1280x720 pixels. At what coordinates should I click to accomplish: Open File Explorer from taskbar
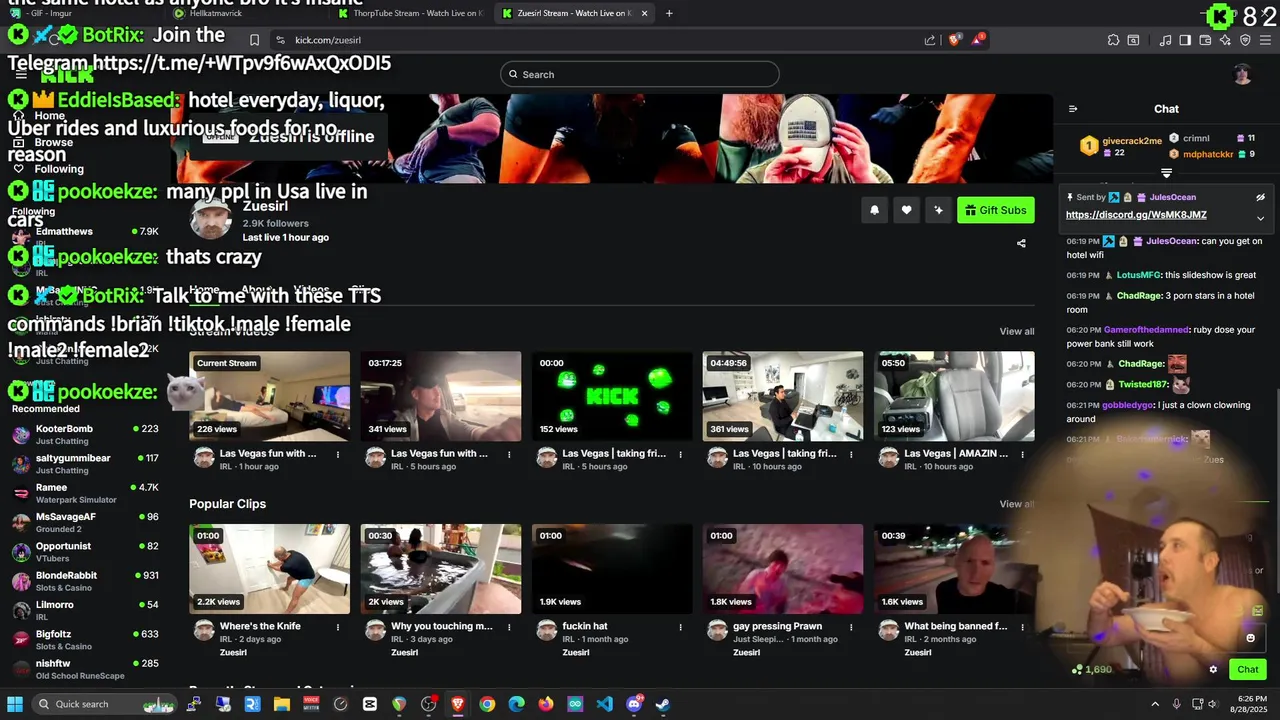point(282,704)
